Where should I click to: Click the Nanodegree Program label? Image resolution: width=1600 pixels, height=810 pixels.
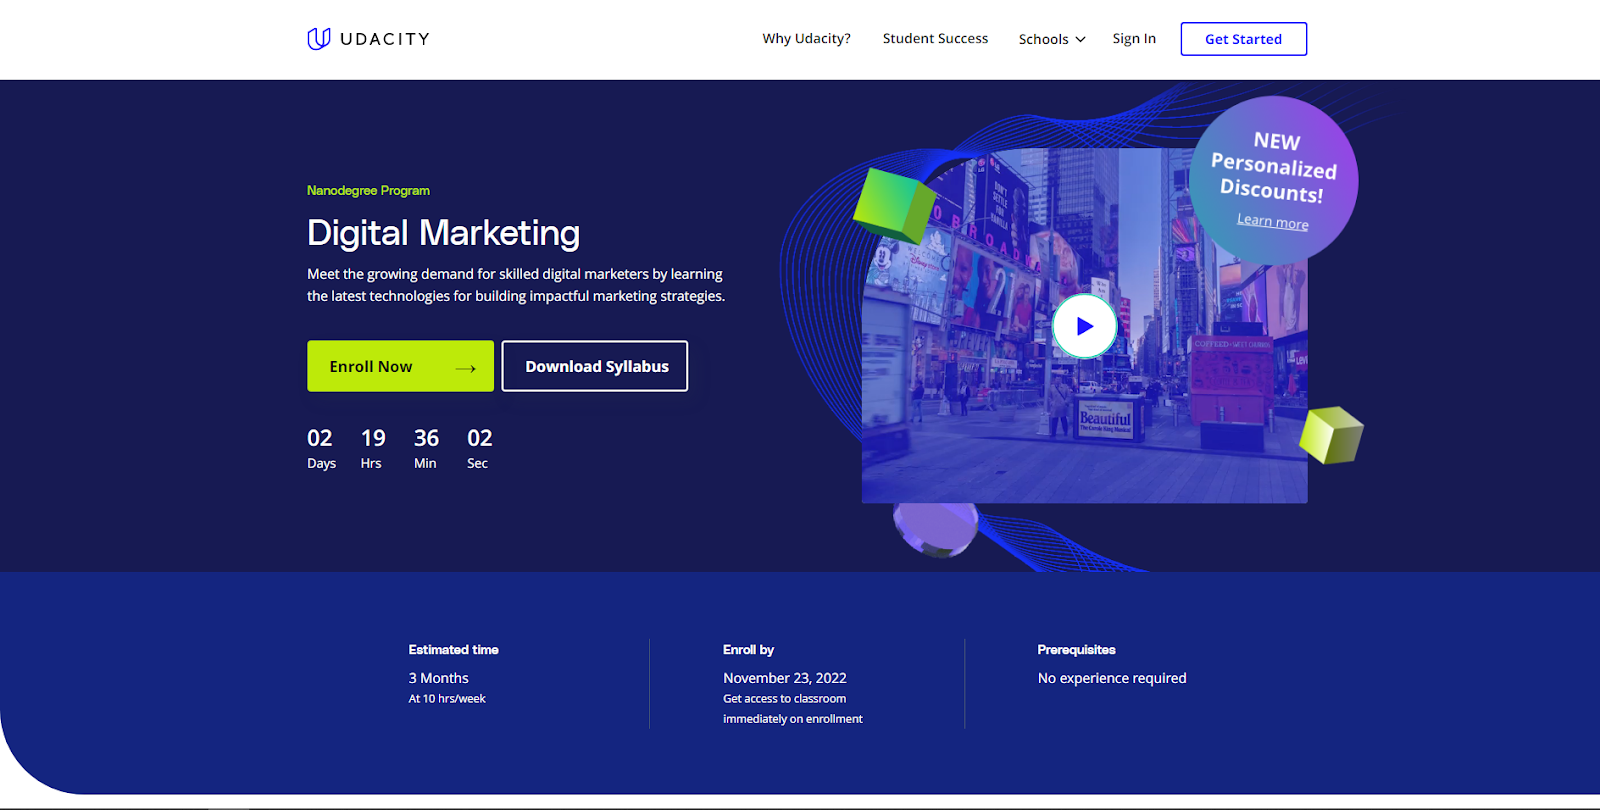click(368, 190)
